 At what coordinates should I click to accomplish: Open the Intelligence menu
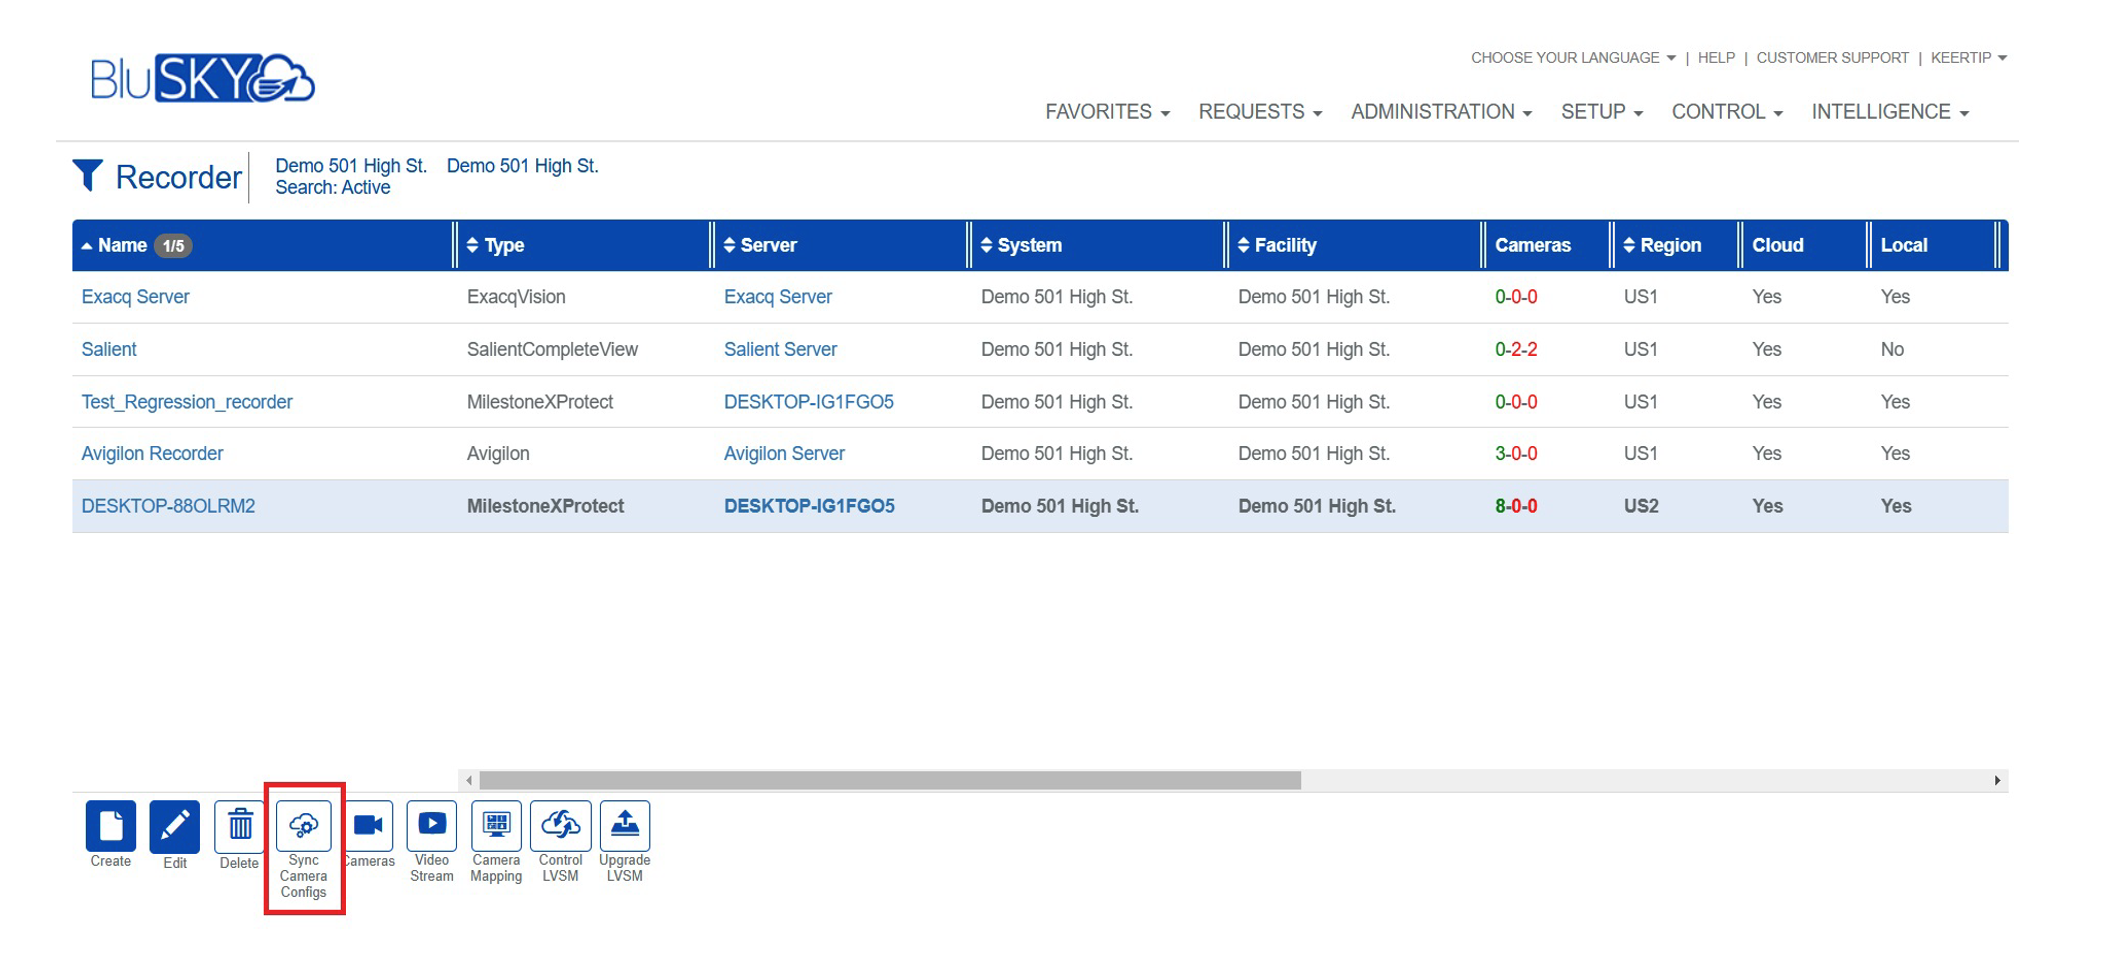(x=1889, y=112)
